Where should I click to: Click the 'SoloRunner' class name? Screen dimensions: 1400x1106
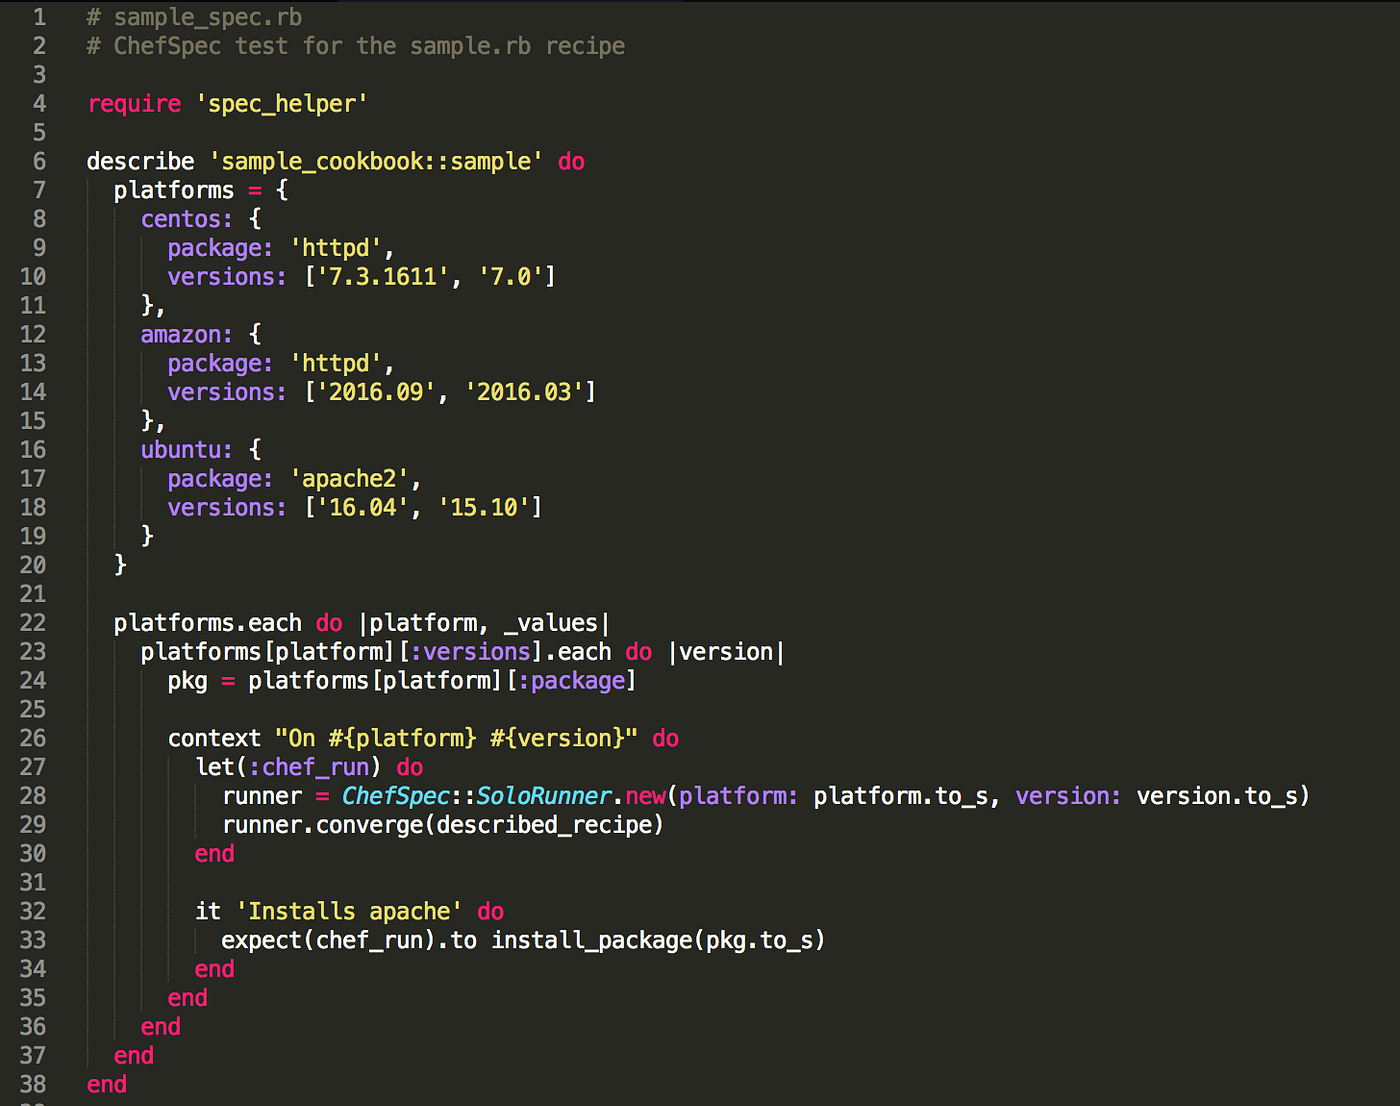pos(544,796)
